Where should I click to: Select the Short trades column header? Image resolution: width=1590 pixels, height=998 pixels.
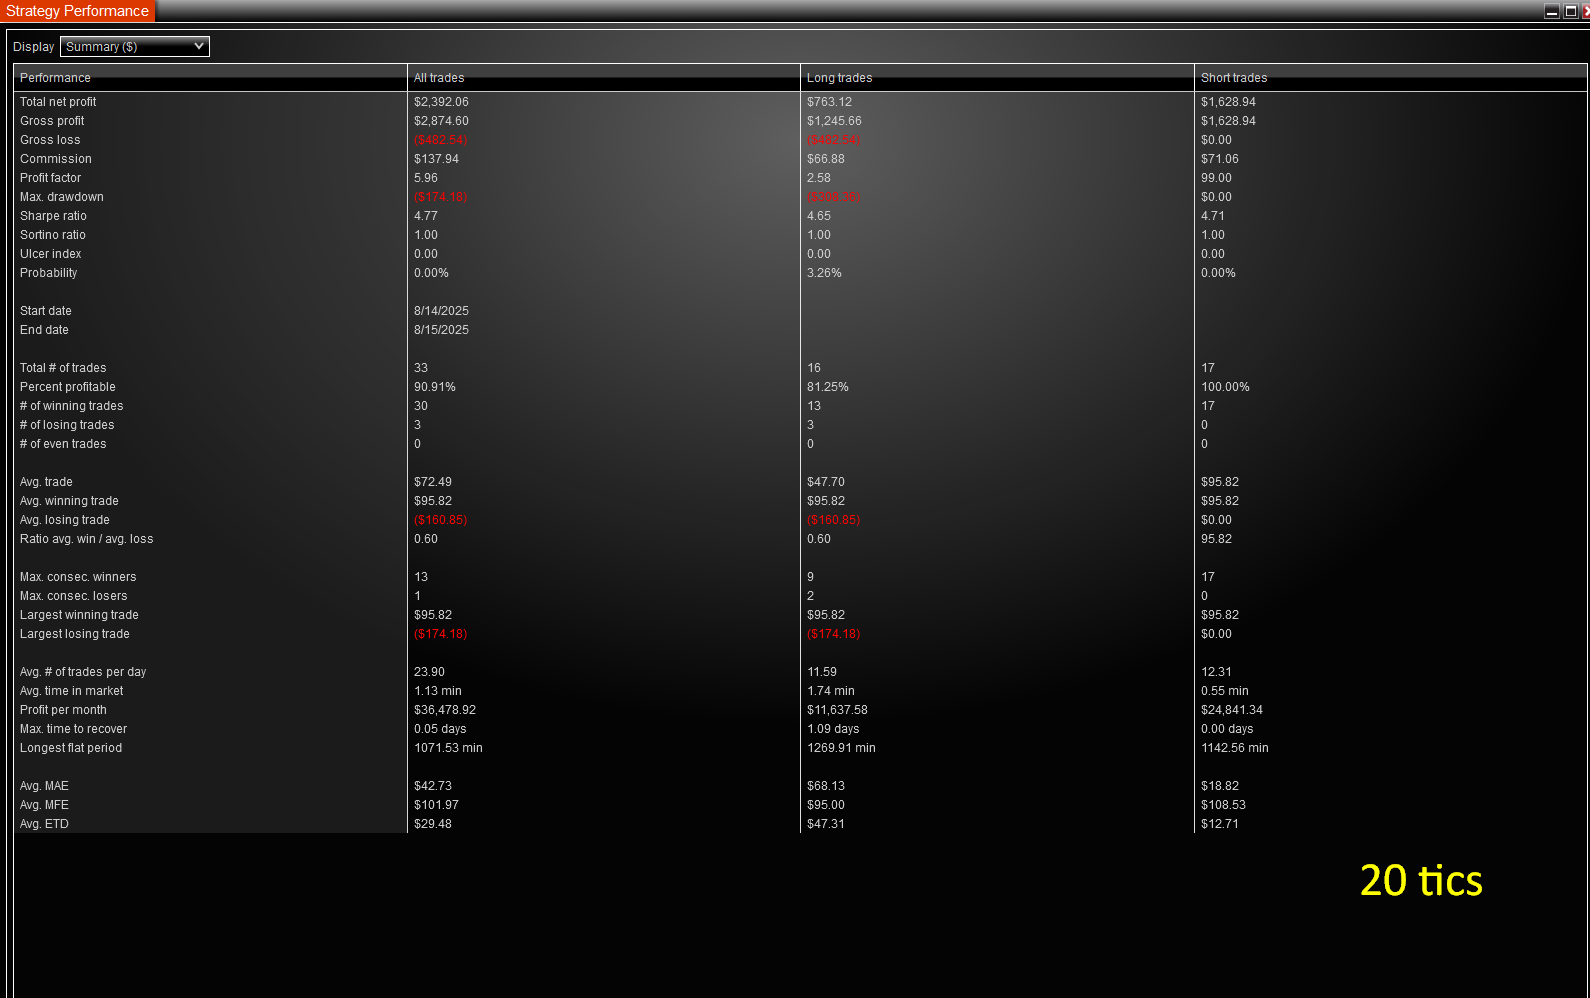coord(1233,78)
